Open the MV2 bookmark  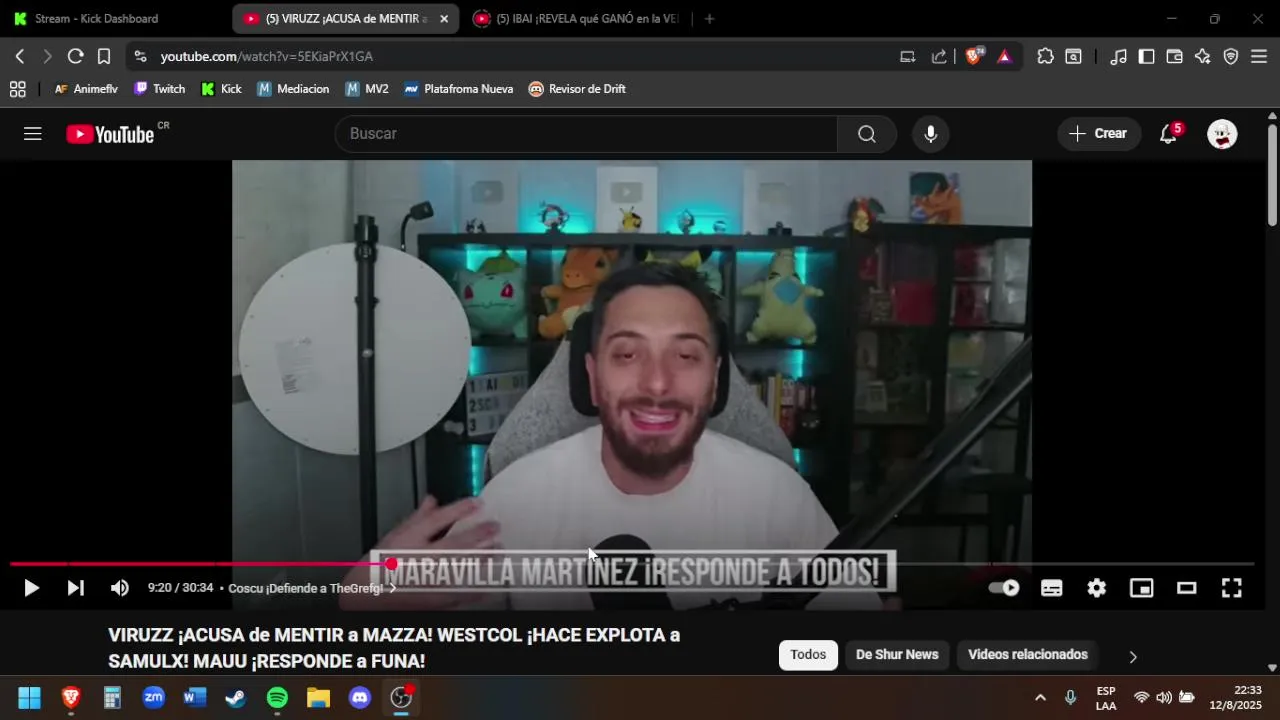366,89
